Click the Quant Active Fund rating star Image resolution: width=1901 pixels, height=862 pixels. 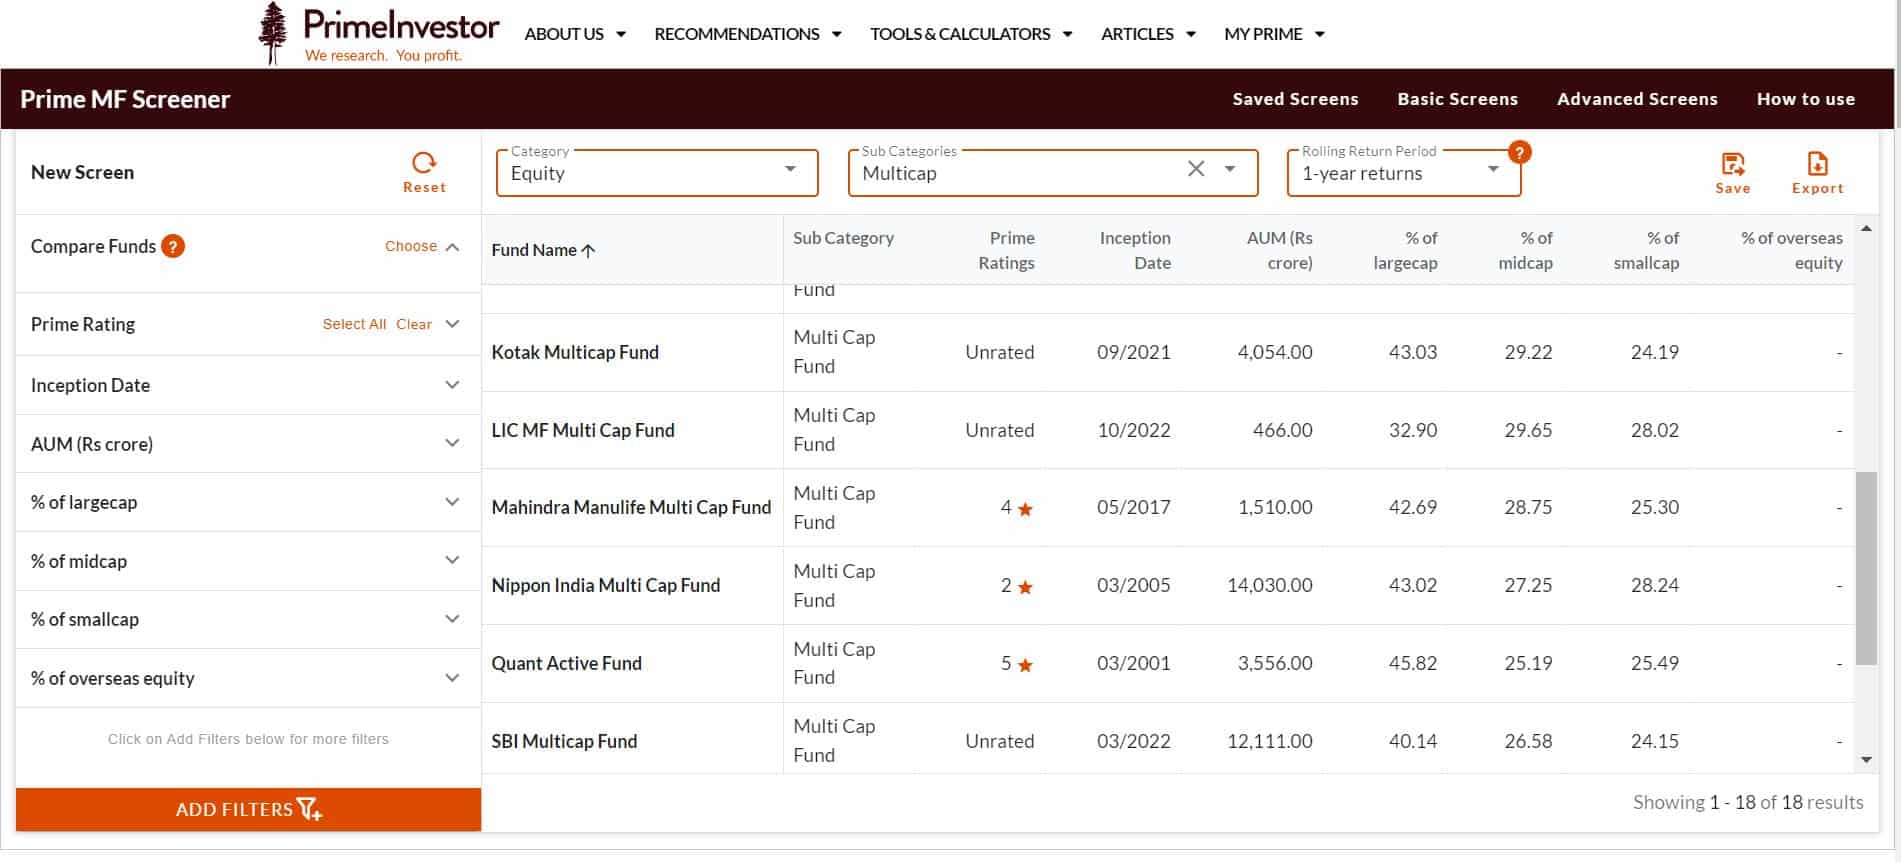(x=1025, y=665)
